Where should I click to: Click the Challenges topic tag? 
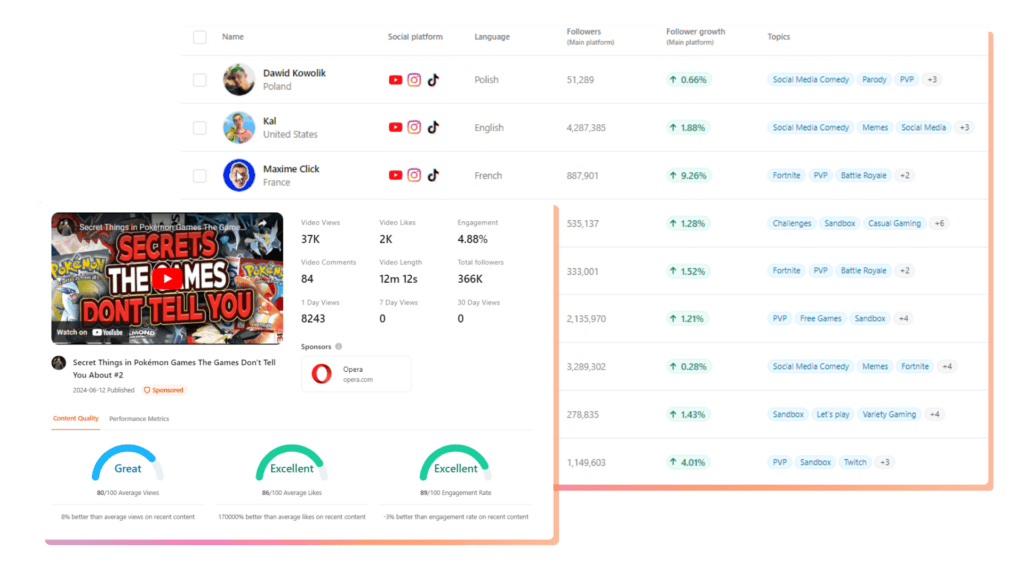[x=792, y=223]
